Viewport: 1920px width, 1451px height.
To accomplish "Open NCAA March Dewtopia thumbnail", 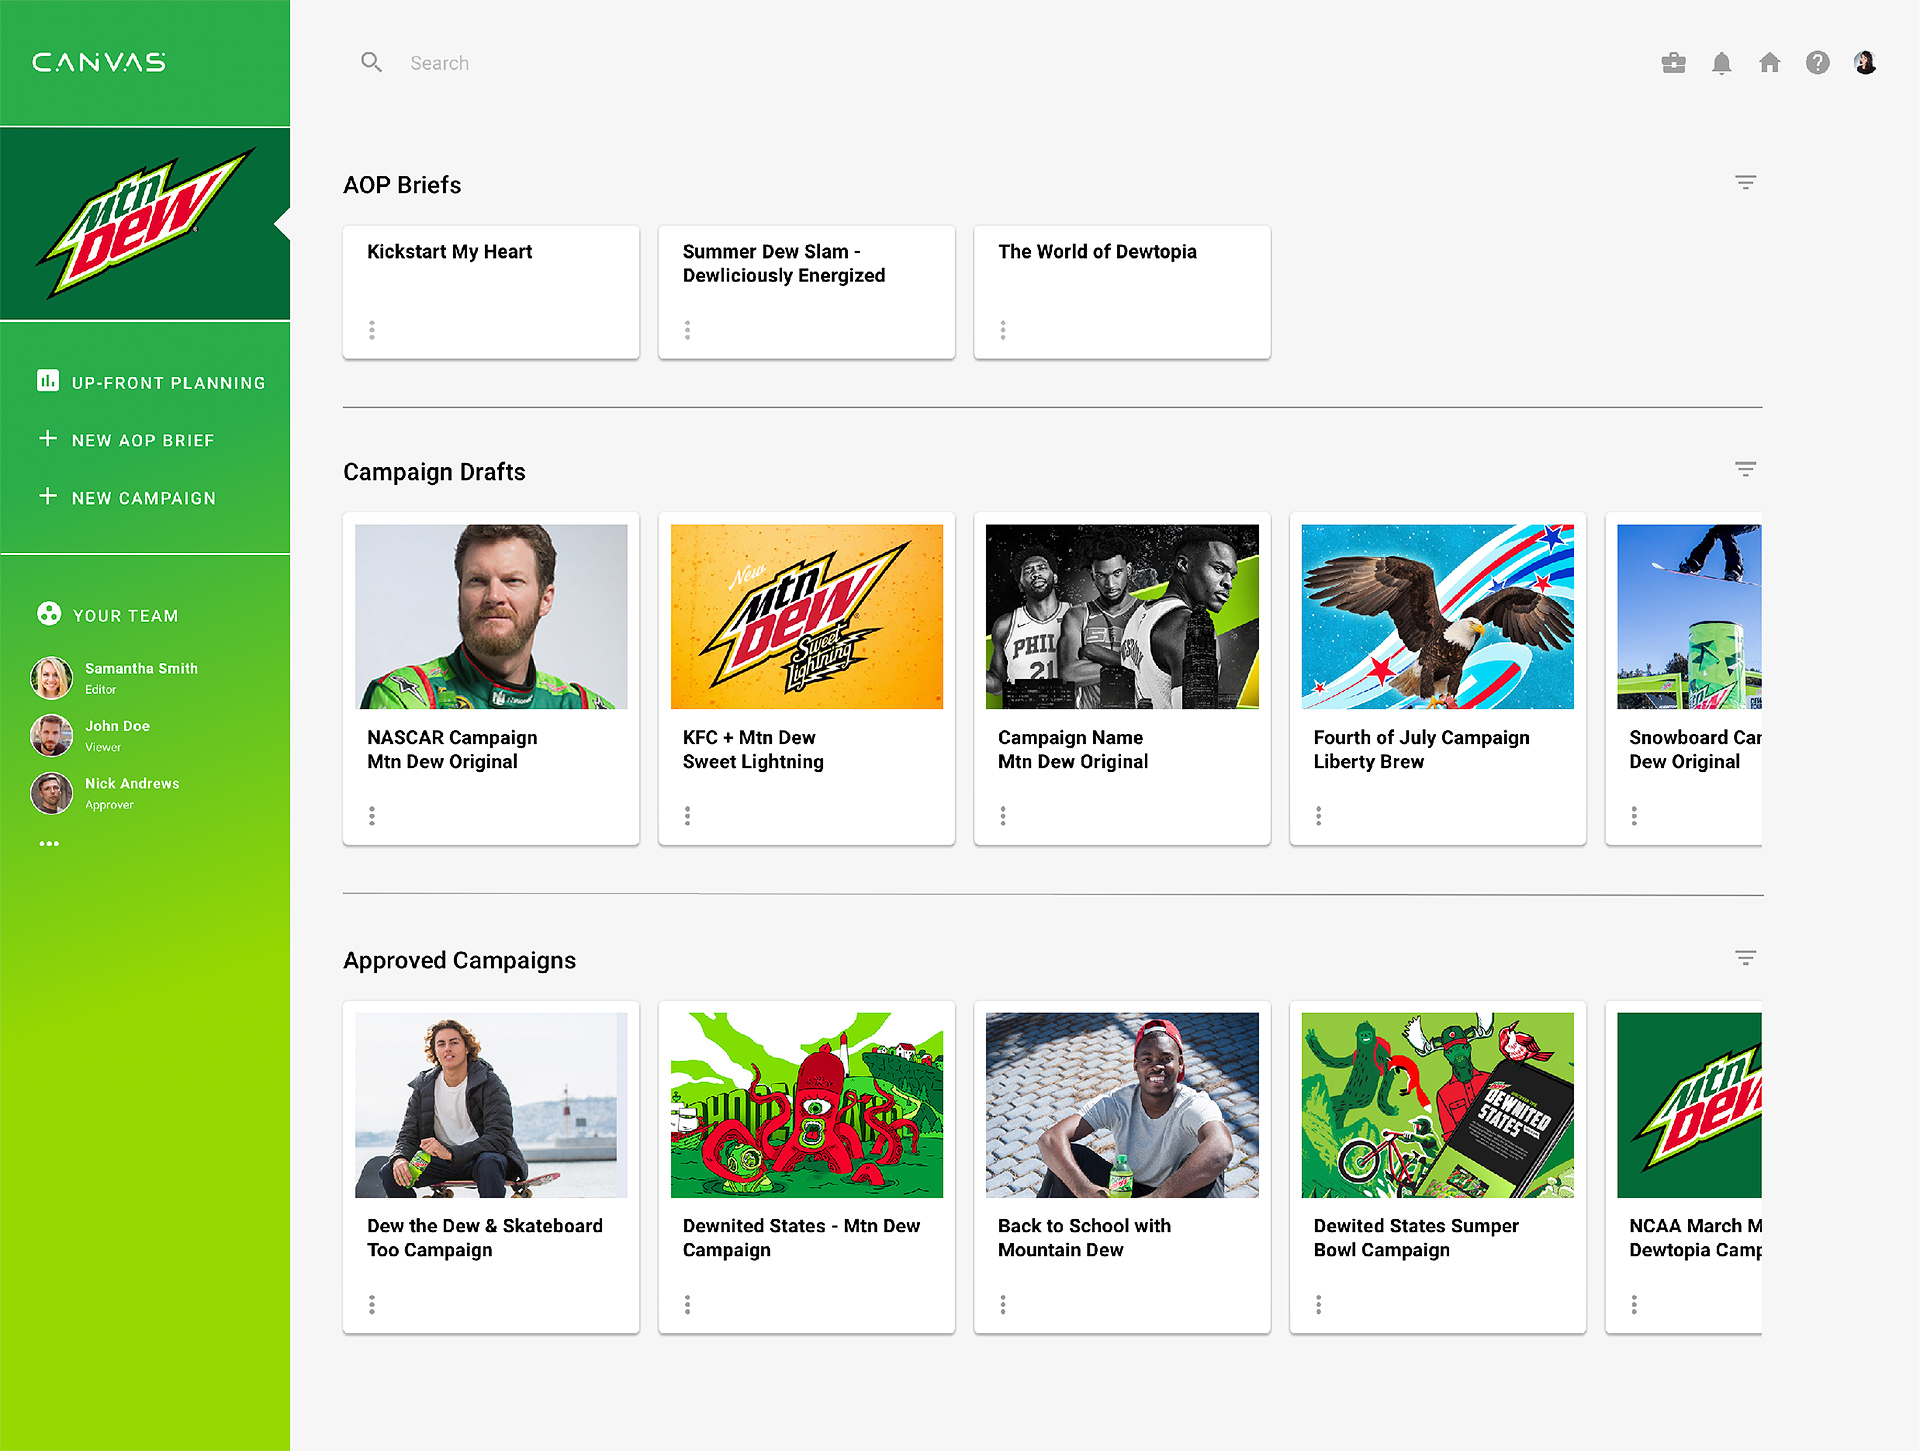I will (x=1689, y=1105).
